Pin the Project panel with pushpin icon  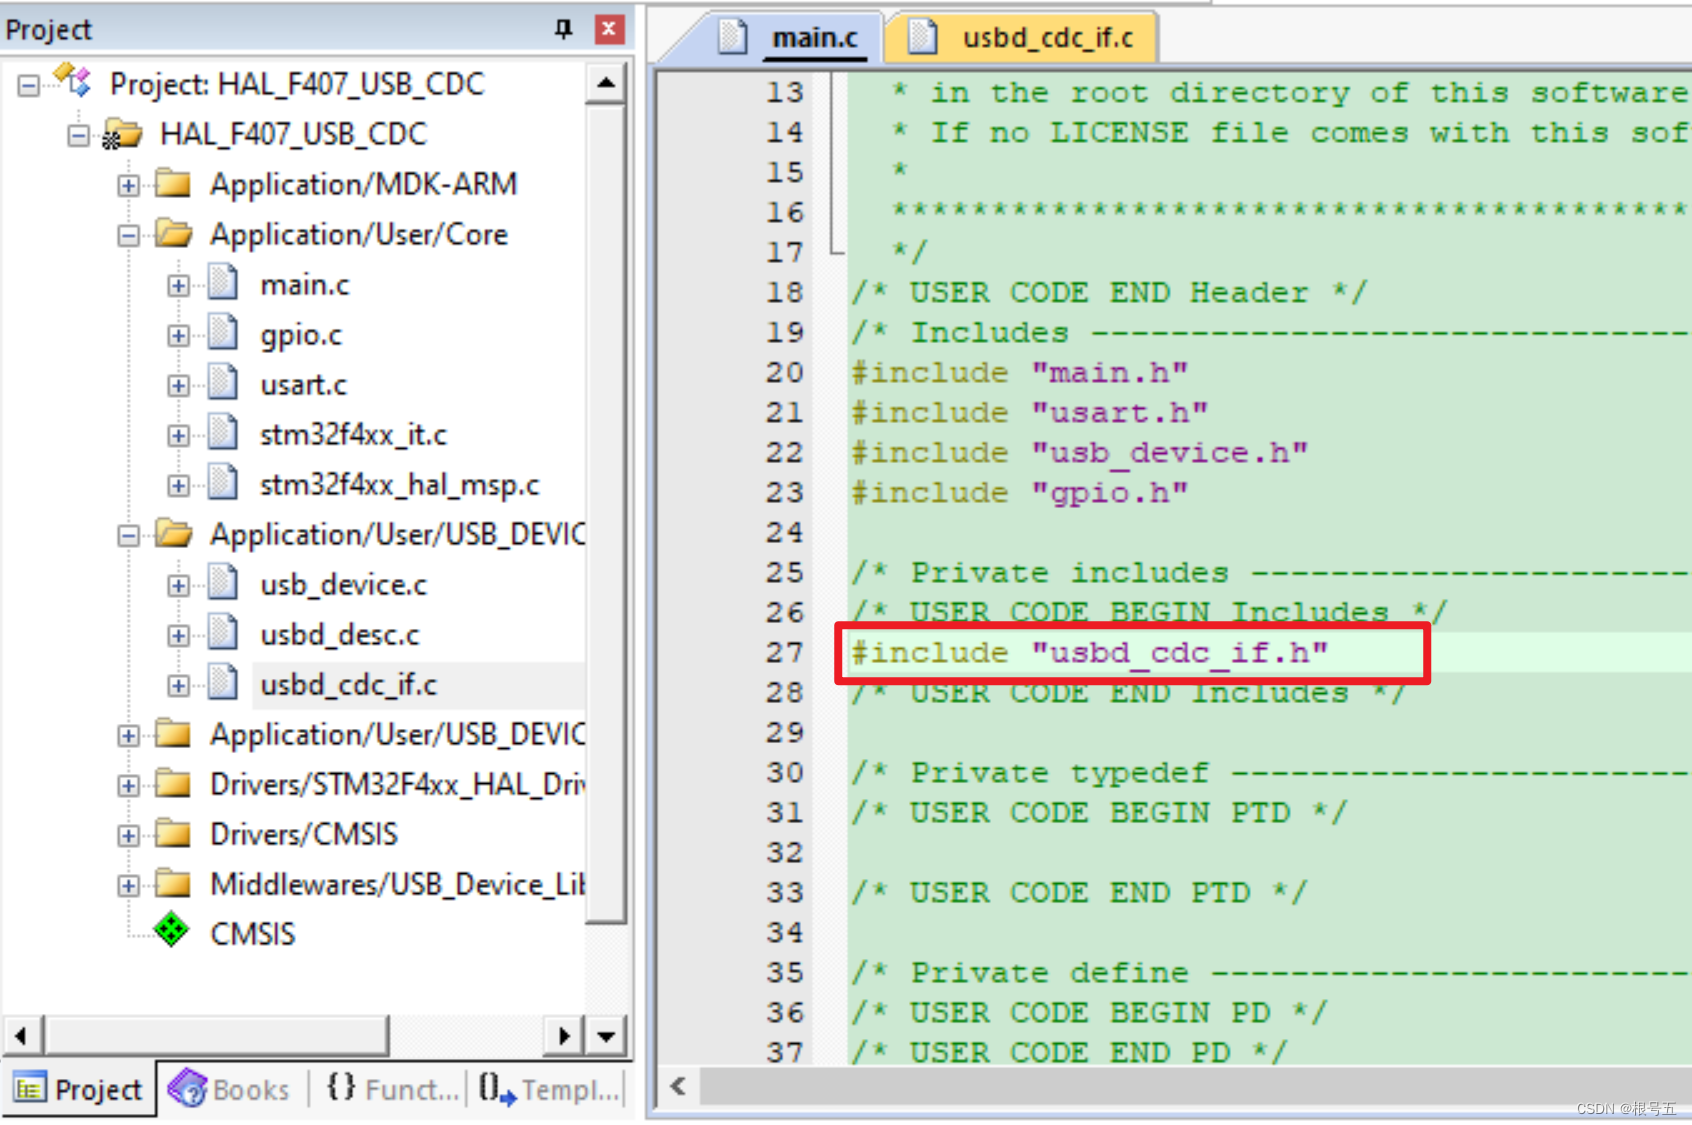pyautogui.click(x=564, y=29)
